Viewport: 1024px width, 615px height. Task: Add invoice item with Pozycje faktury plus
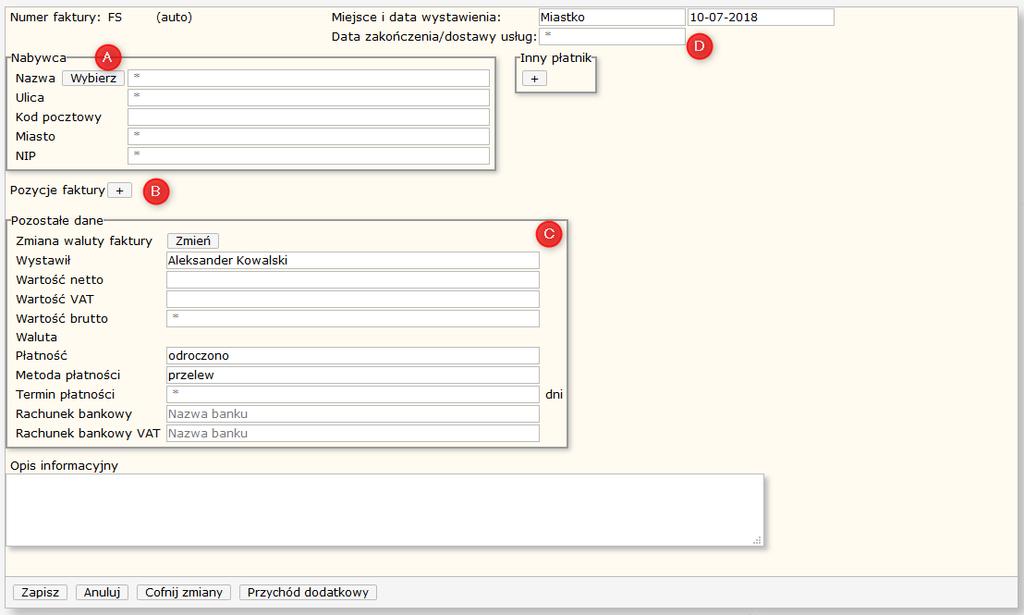(x=120, y=191)
